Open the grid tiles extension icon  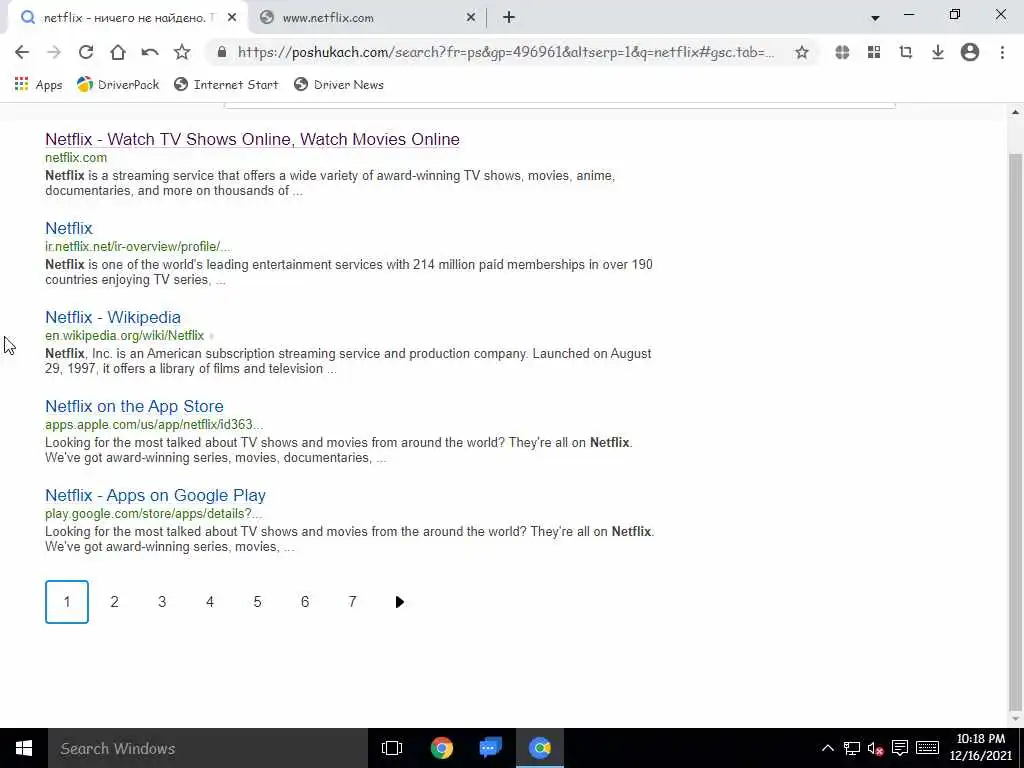(x=874, y=52)
